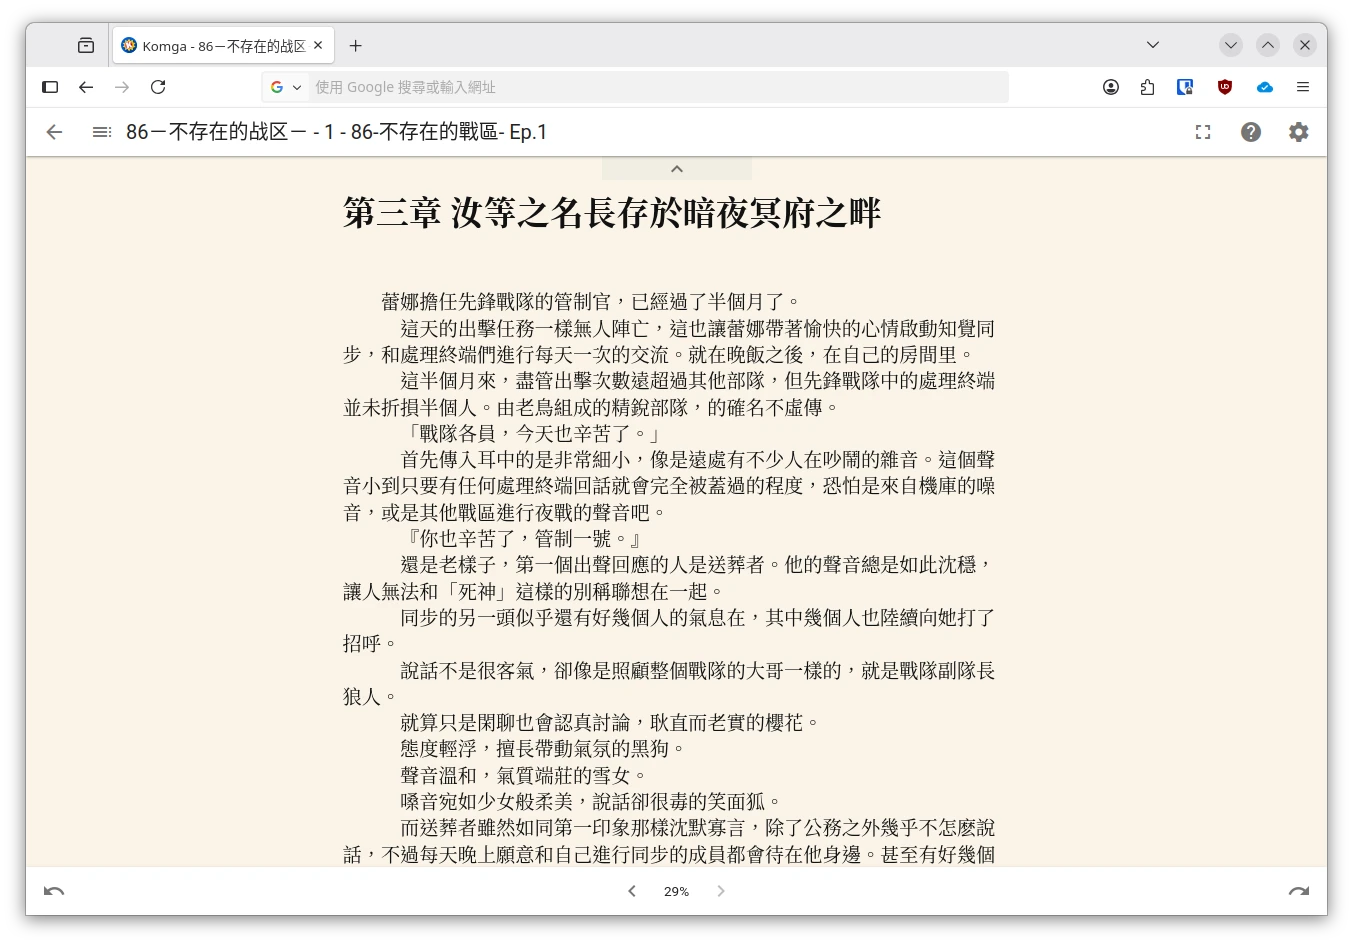This screenshot has height=944, width=1353.
Task: Close the Komga tab
Action: (x=318, y=45)
